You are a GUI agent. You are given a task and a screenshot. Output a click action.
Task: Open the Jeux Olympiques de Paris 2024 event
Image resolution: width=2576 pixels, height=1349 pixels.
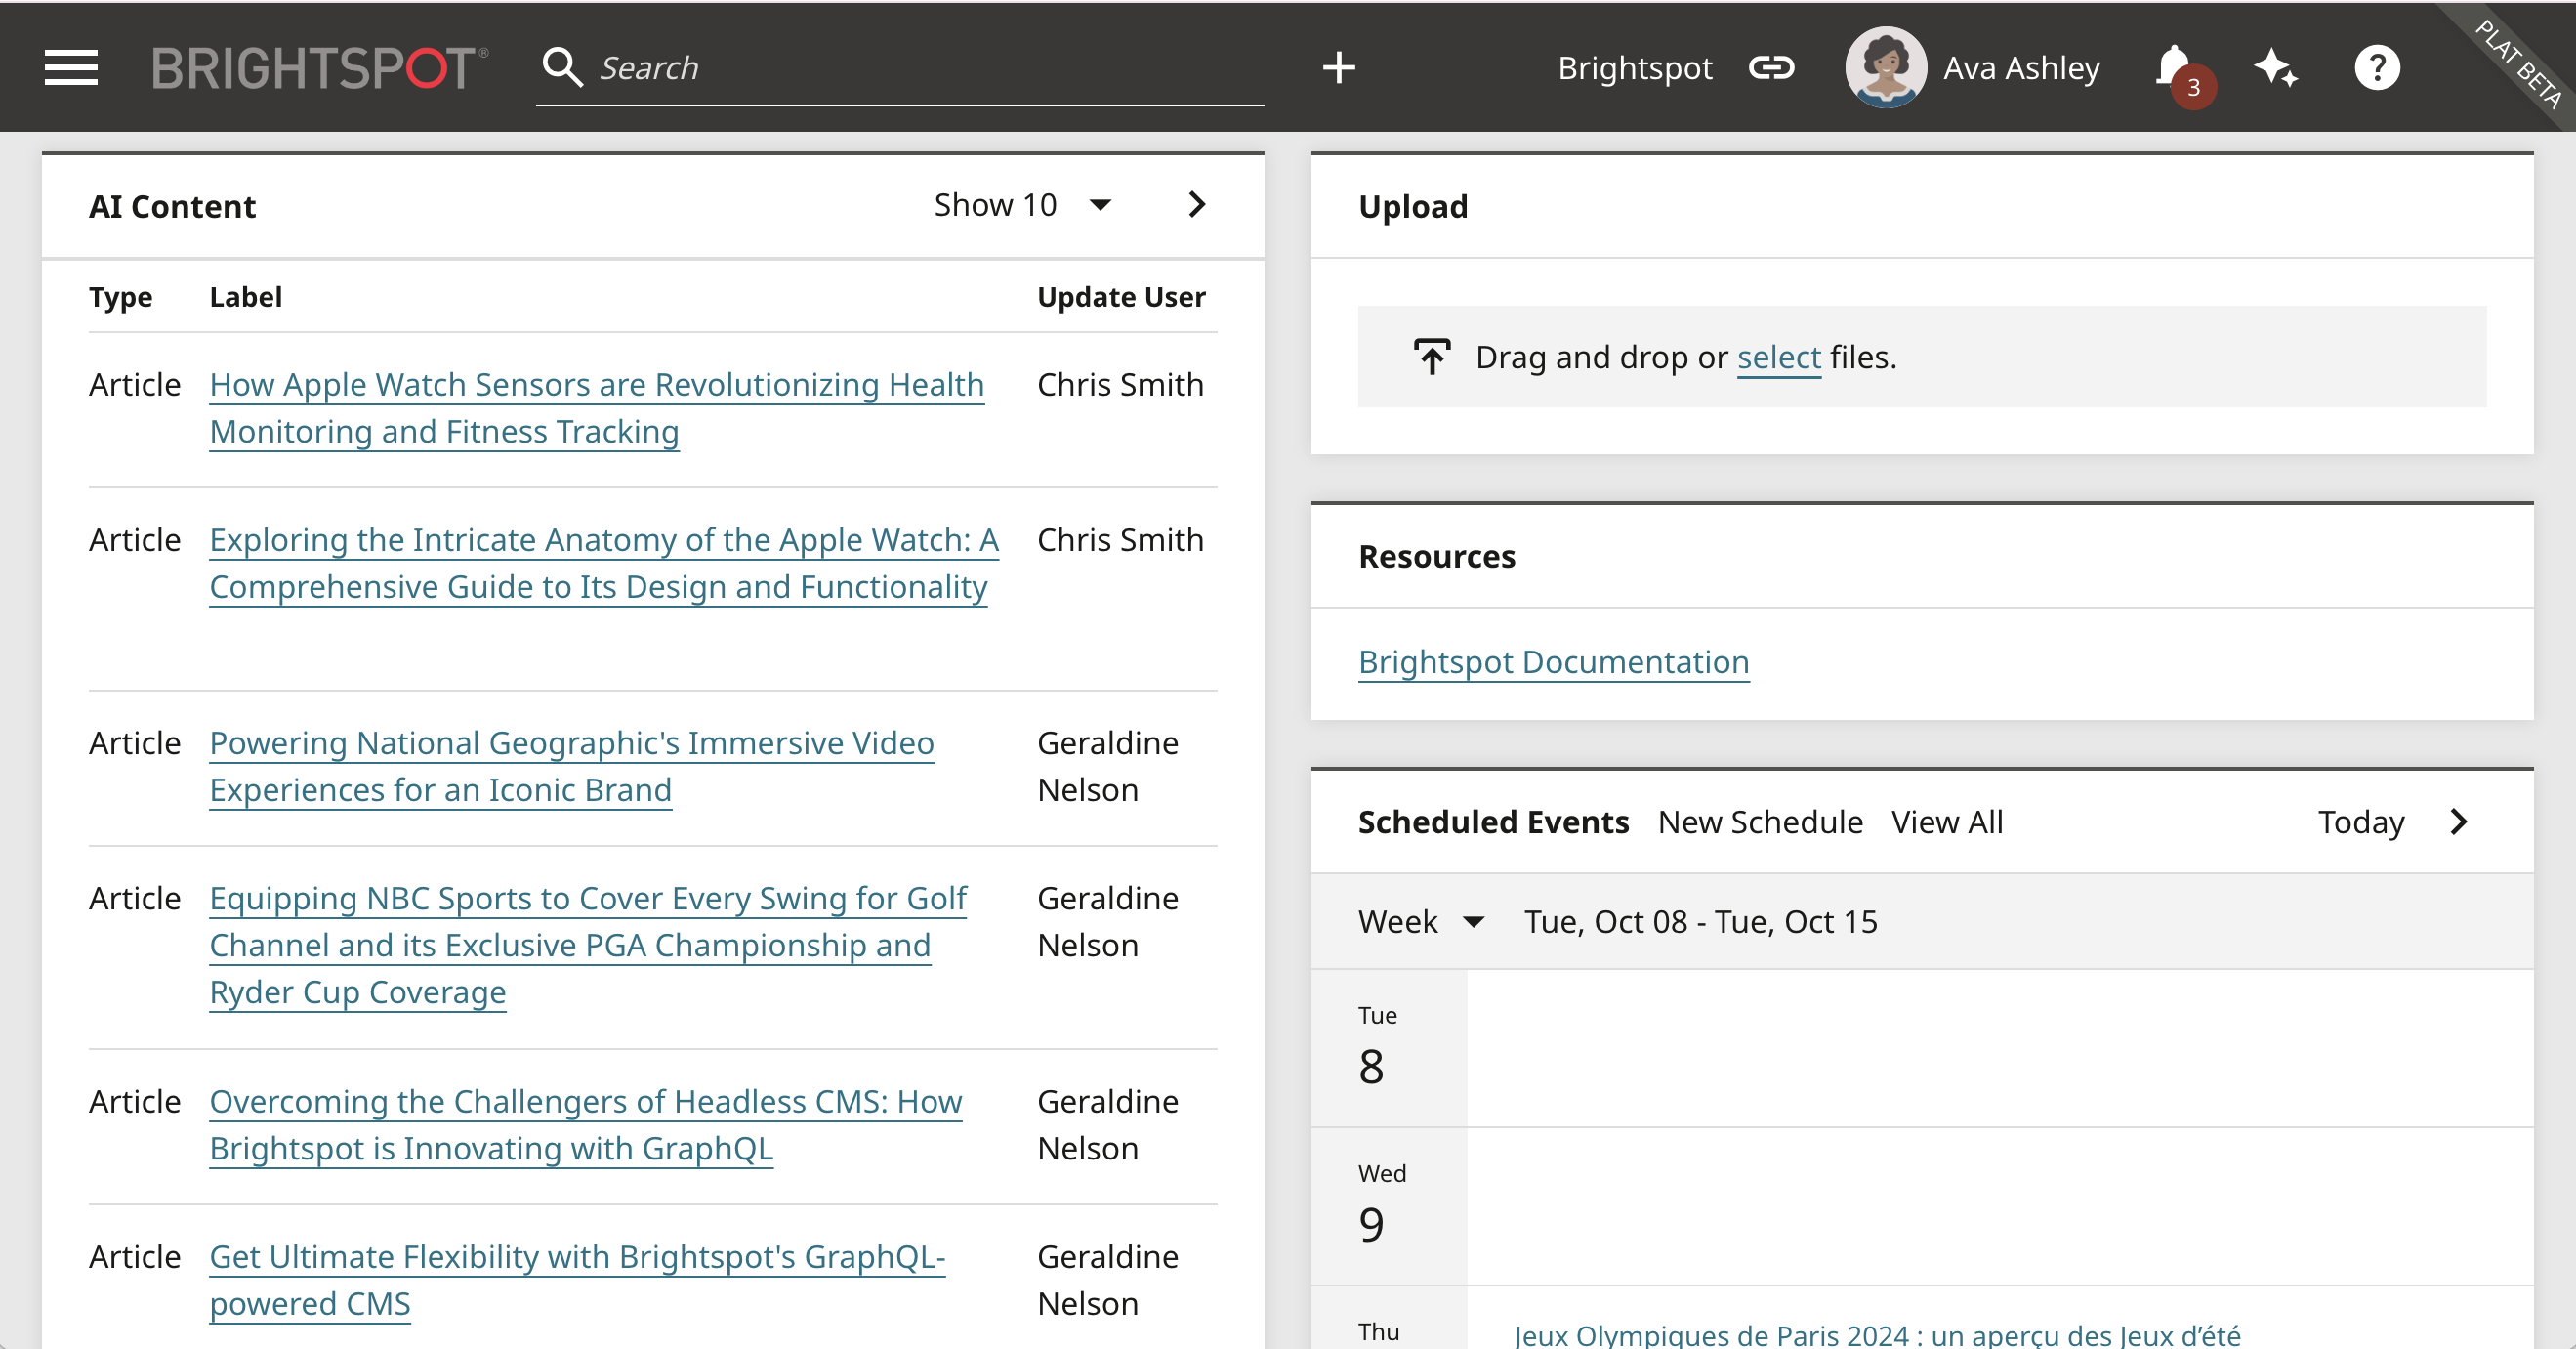pos(1877,1334)
